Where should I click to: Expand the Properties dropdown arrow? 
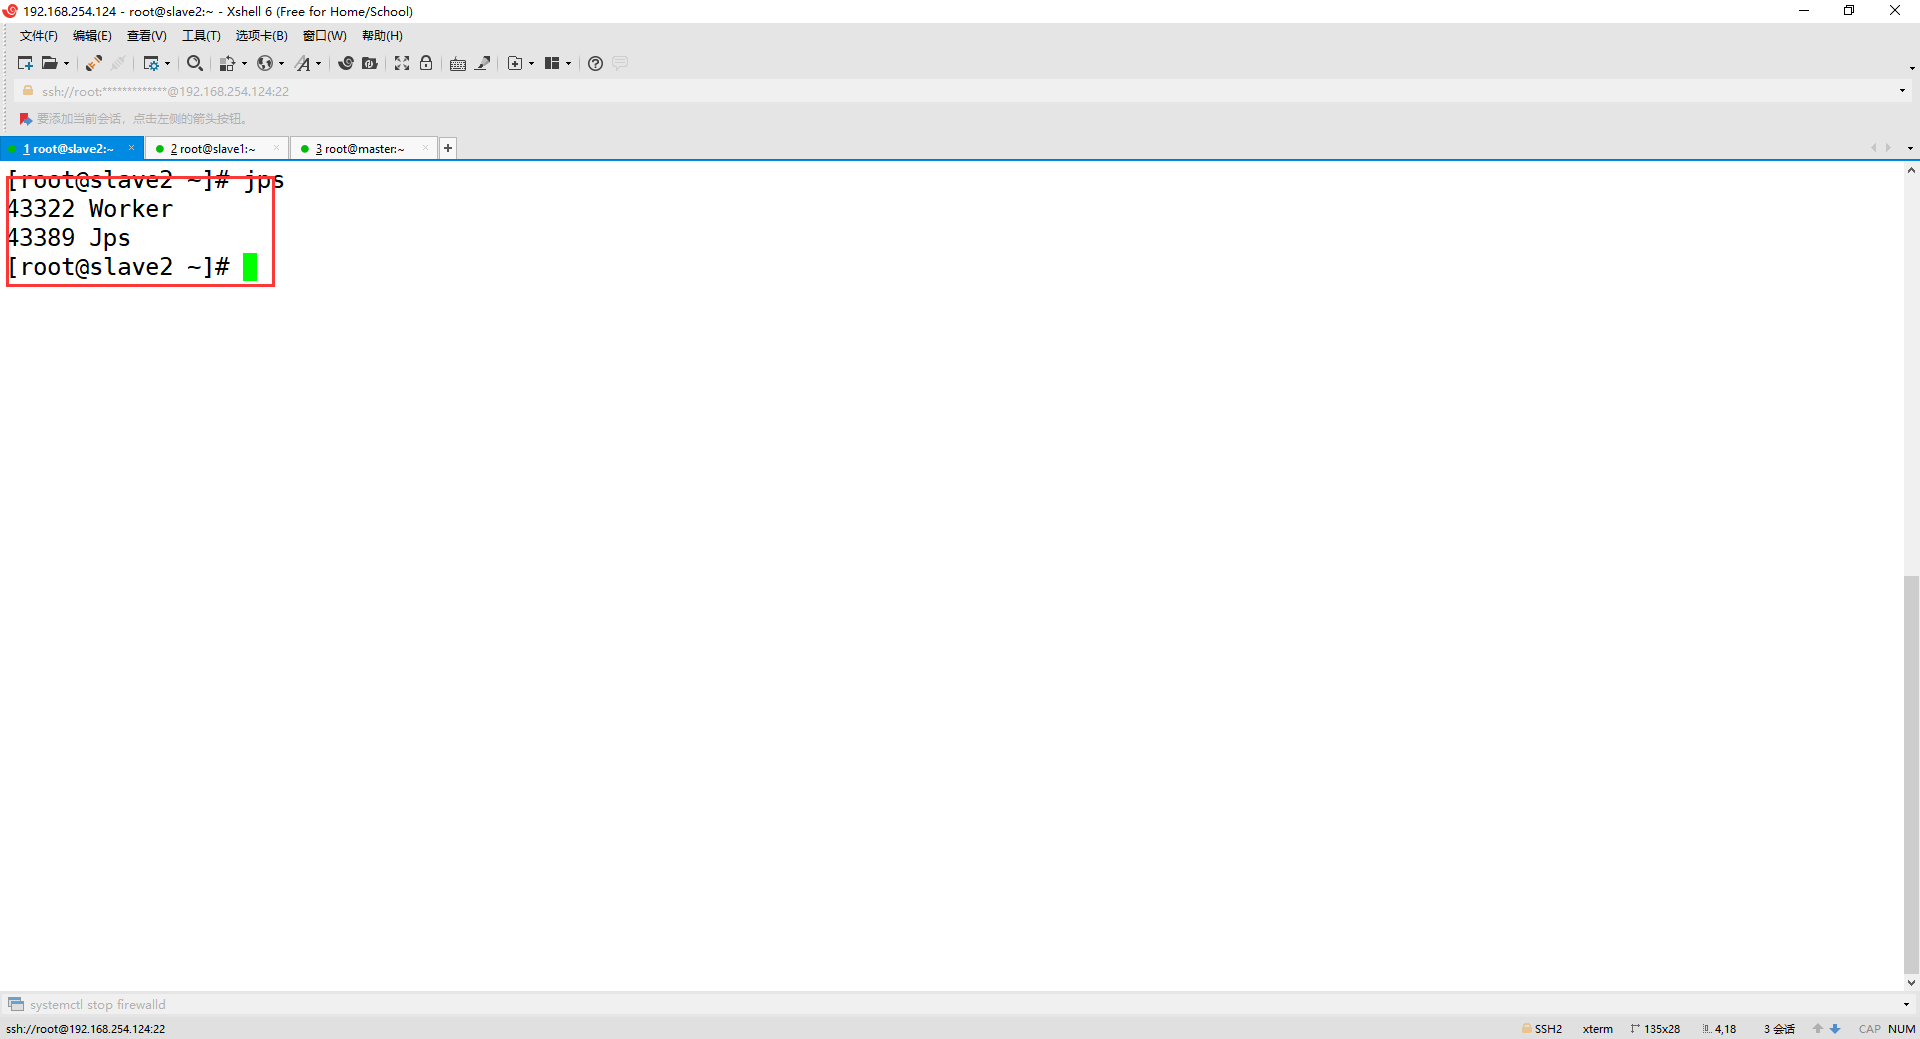coord(167,63)
